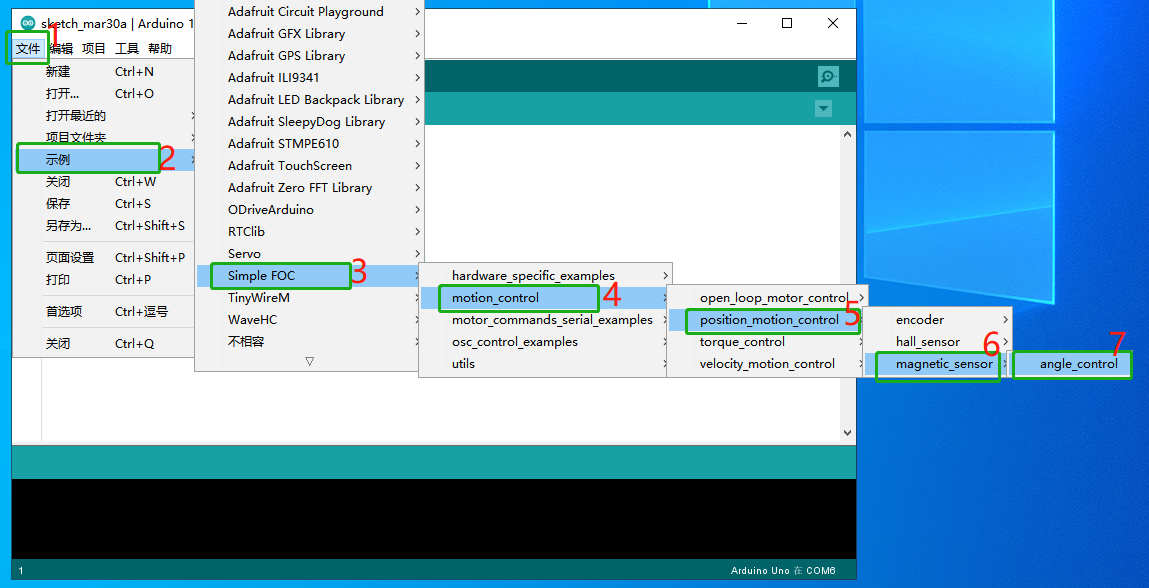Open motor_commands_serial_examples submenu
Screen dimensions: 1149x588
point(545,320)
